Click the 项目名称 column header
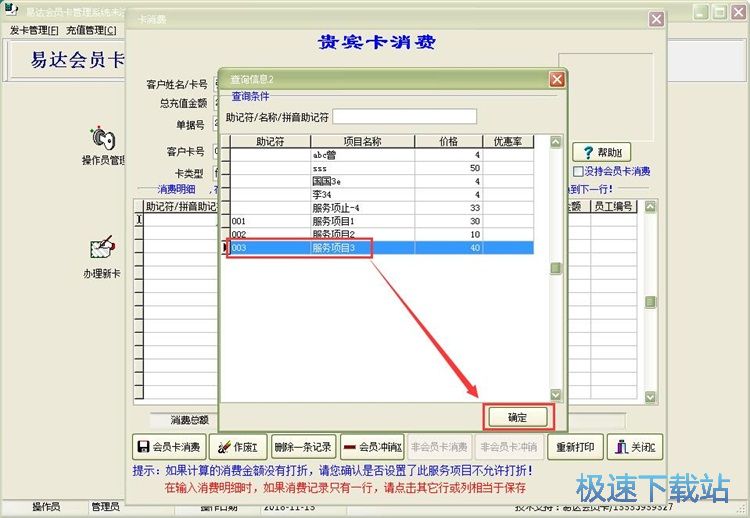Screen dimensions: 750x518 click(363, 142)
